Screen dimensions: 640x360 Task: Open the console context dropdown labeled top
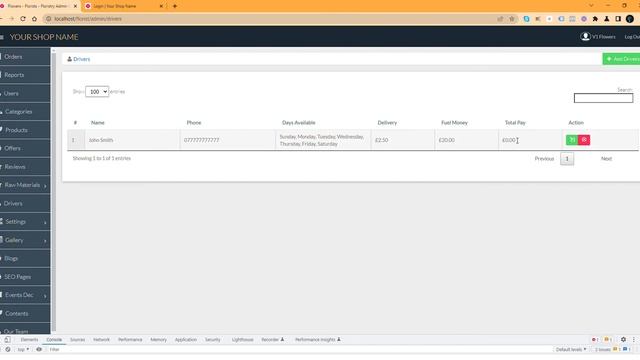click(22, 349)
